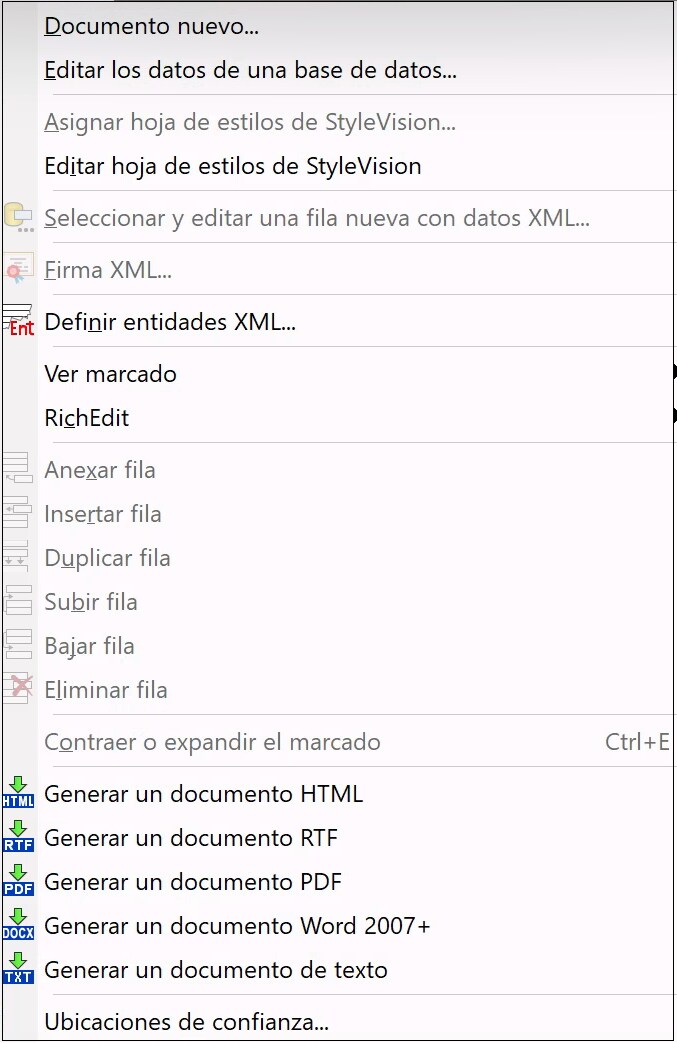
Task: Choose Generar un documento Word 2007+
Action: tap(237, 926)
